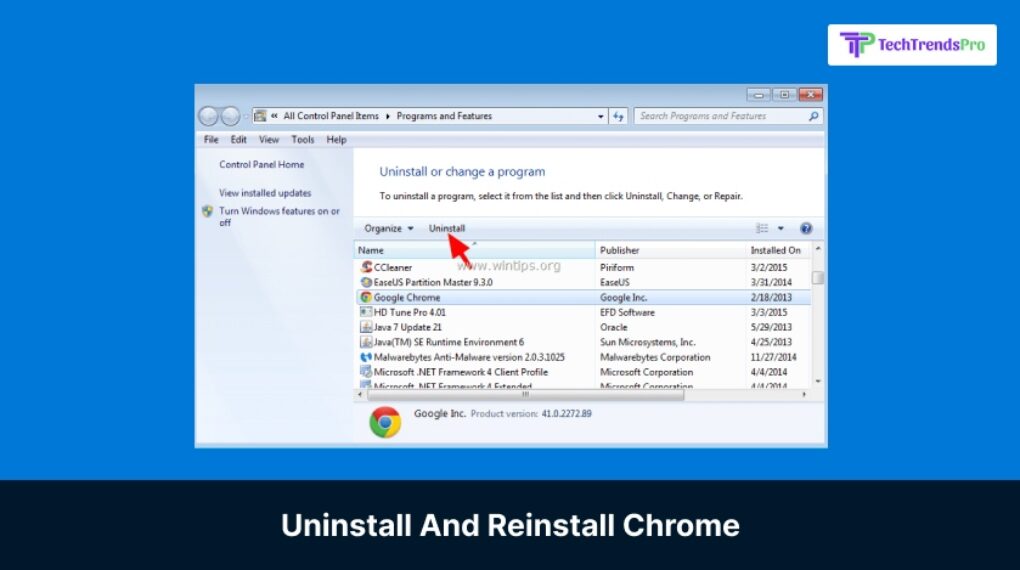
Task: Open the Edit menu
Action: tap(239, 140)
